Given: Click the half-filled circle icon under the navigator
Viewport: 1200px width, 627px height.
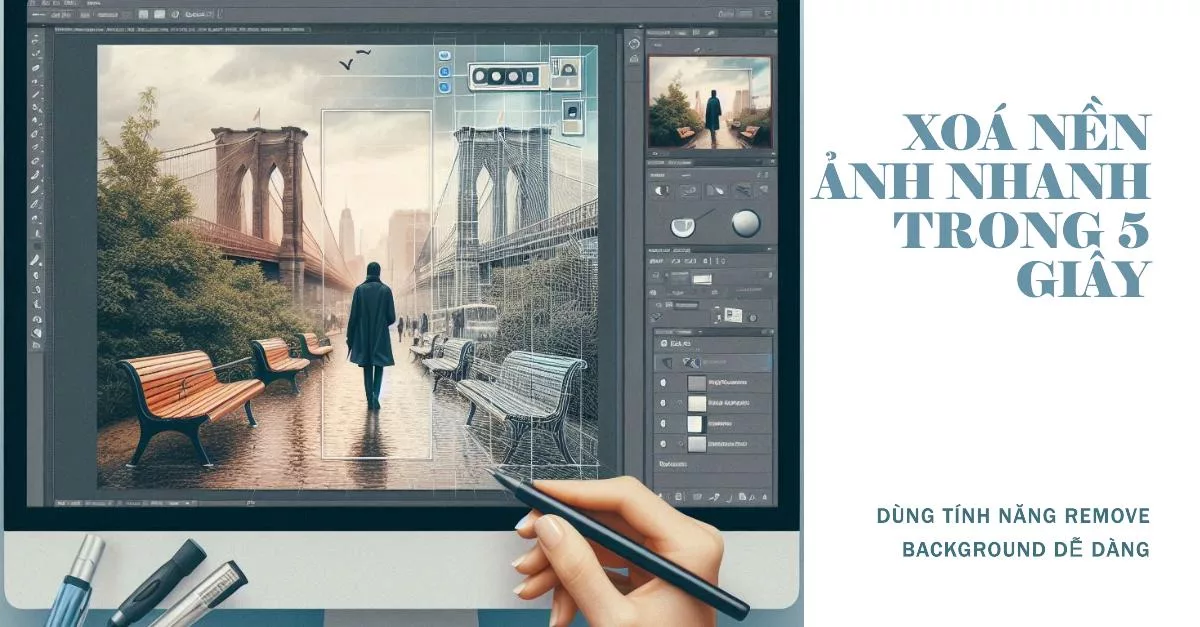Looking at the screenshot, I should 661,189.
